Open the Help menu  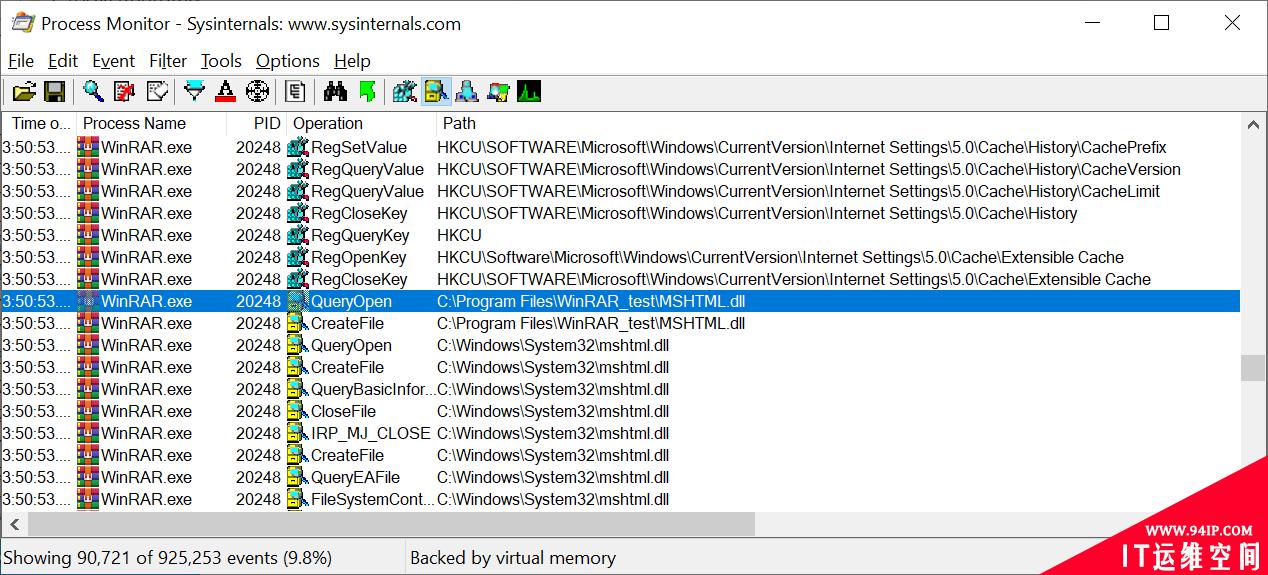coord(352,61)
